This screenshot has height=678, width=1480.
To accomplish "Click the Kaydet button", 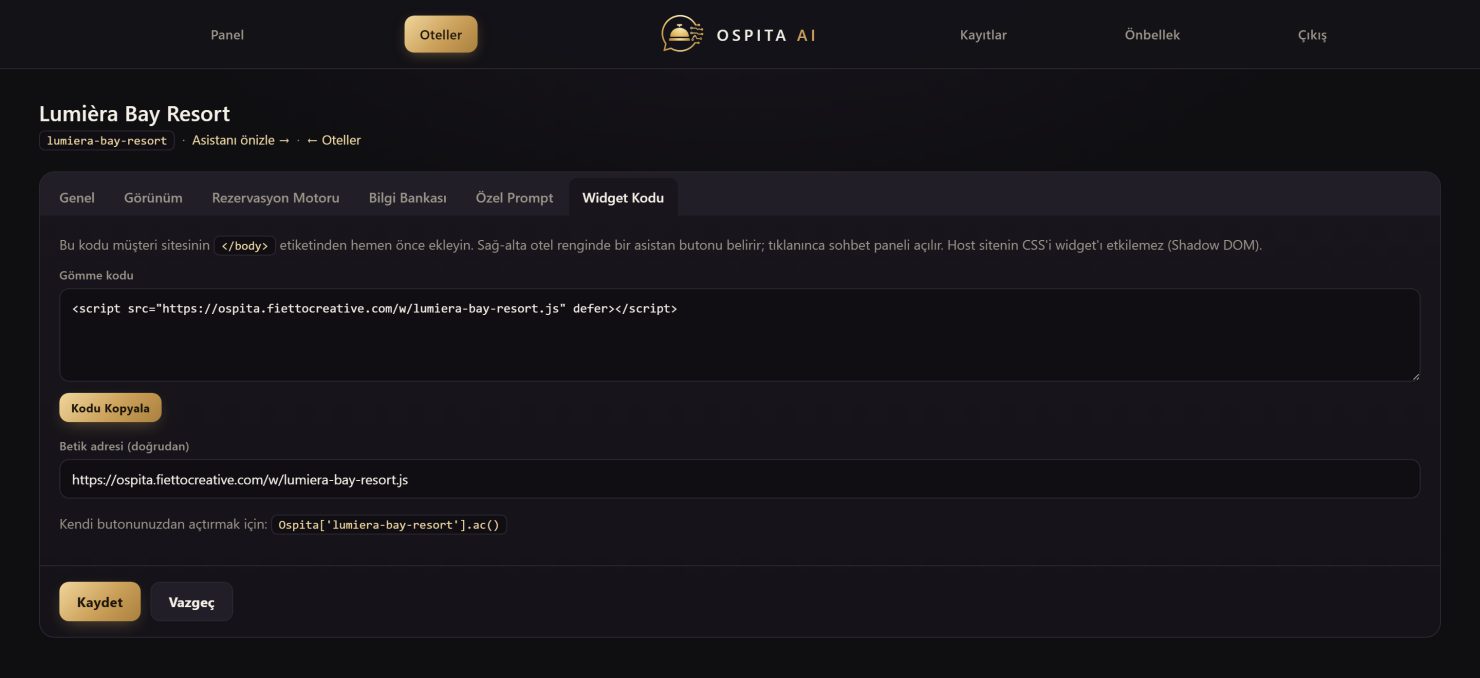I will (x=100, y=602).
